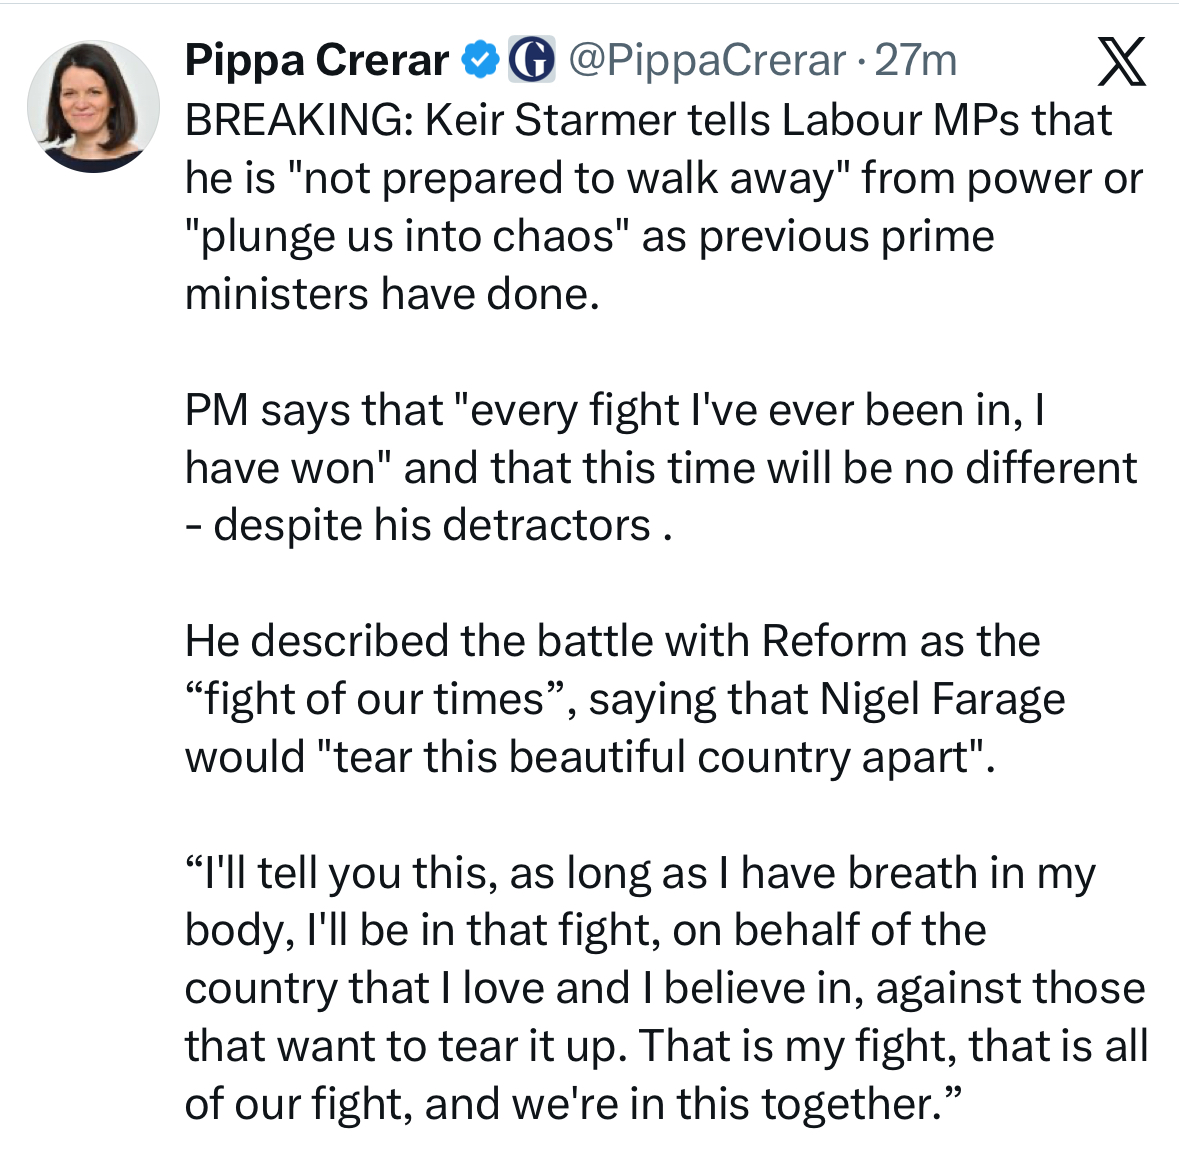Open the @PippaCrerar handle link

click(x=706, y=61)
